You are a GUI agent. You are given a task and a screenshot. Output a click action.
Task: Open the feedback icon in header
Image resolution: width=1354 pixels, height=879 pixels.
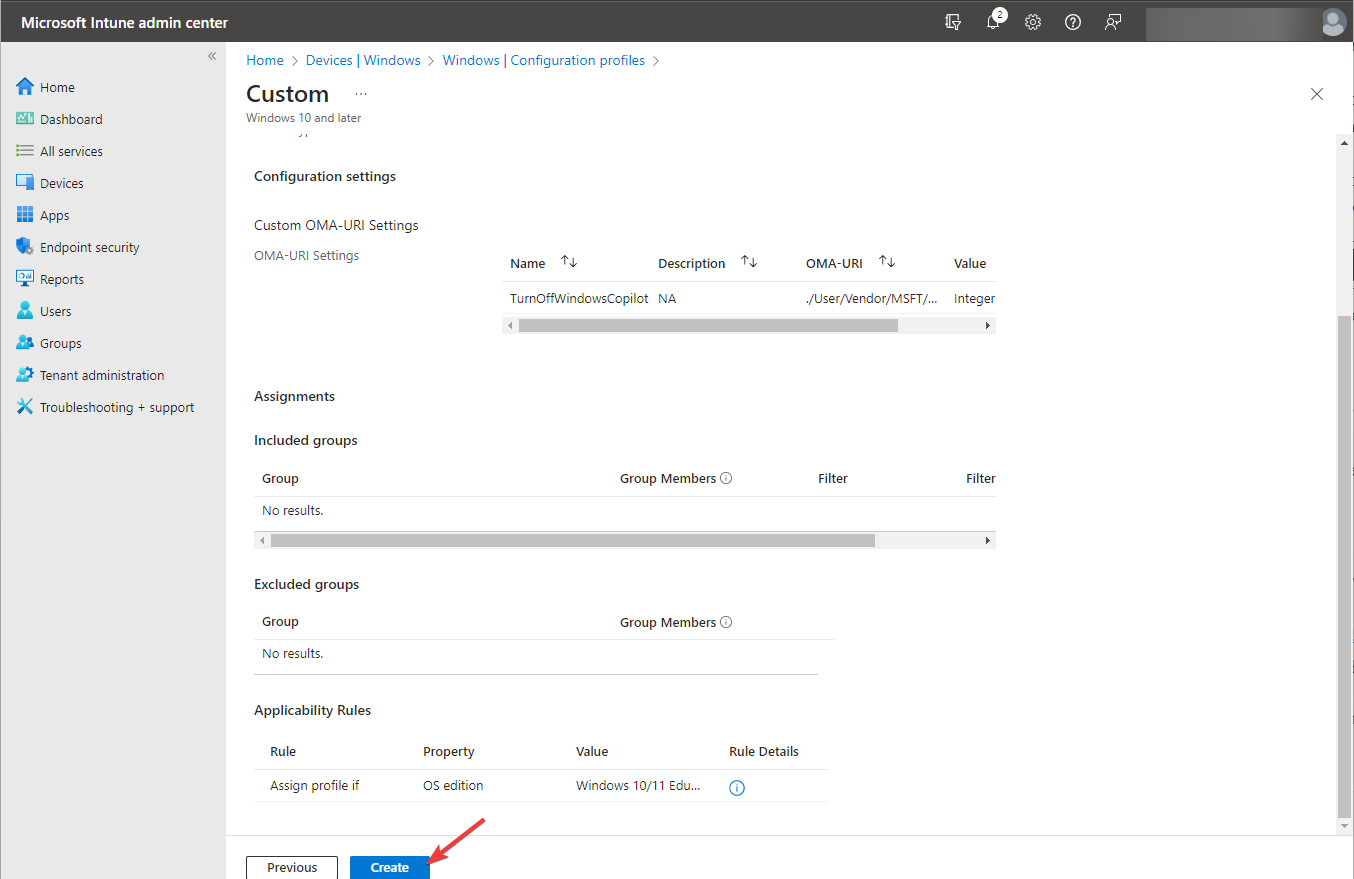1113,22
